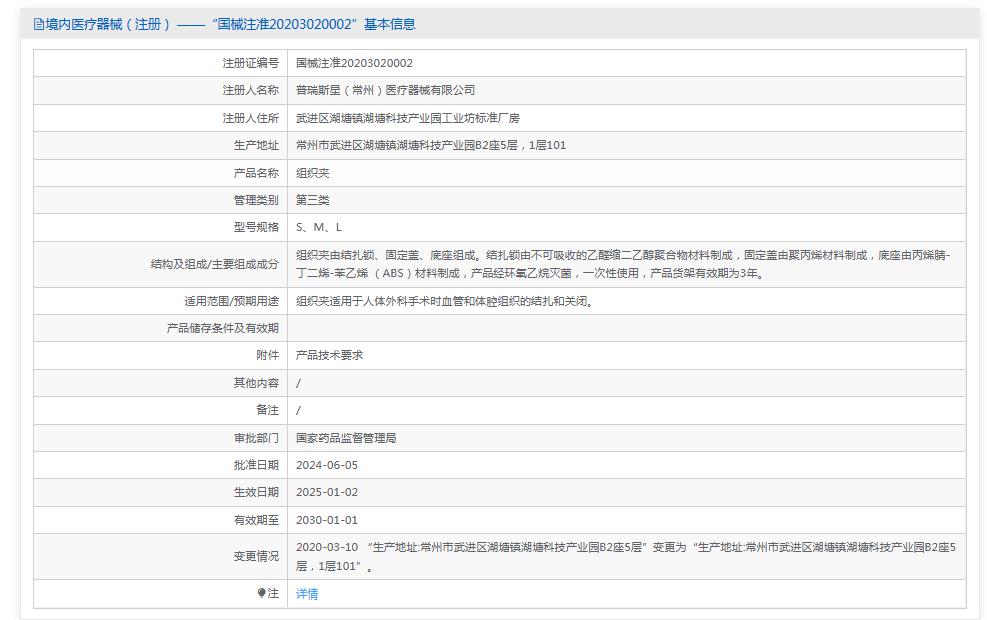Click the label 备注
This screenshot has height=620, width=987.
point(268,410)
